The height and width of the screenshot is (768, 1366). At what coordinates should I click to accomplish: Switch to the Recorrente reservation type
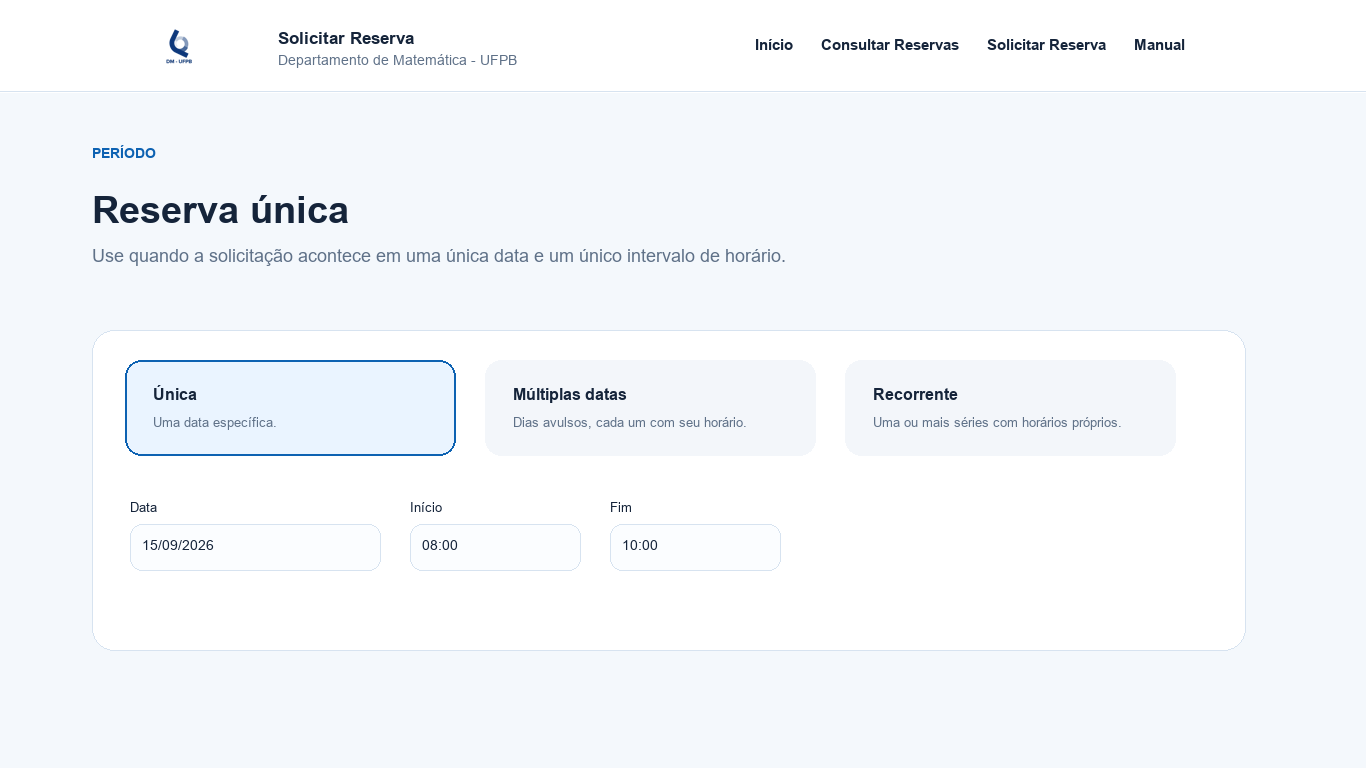point(1010,408)
